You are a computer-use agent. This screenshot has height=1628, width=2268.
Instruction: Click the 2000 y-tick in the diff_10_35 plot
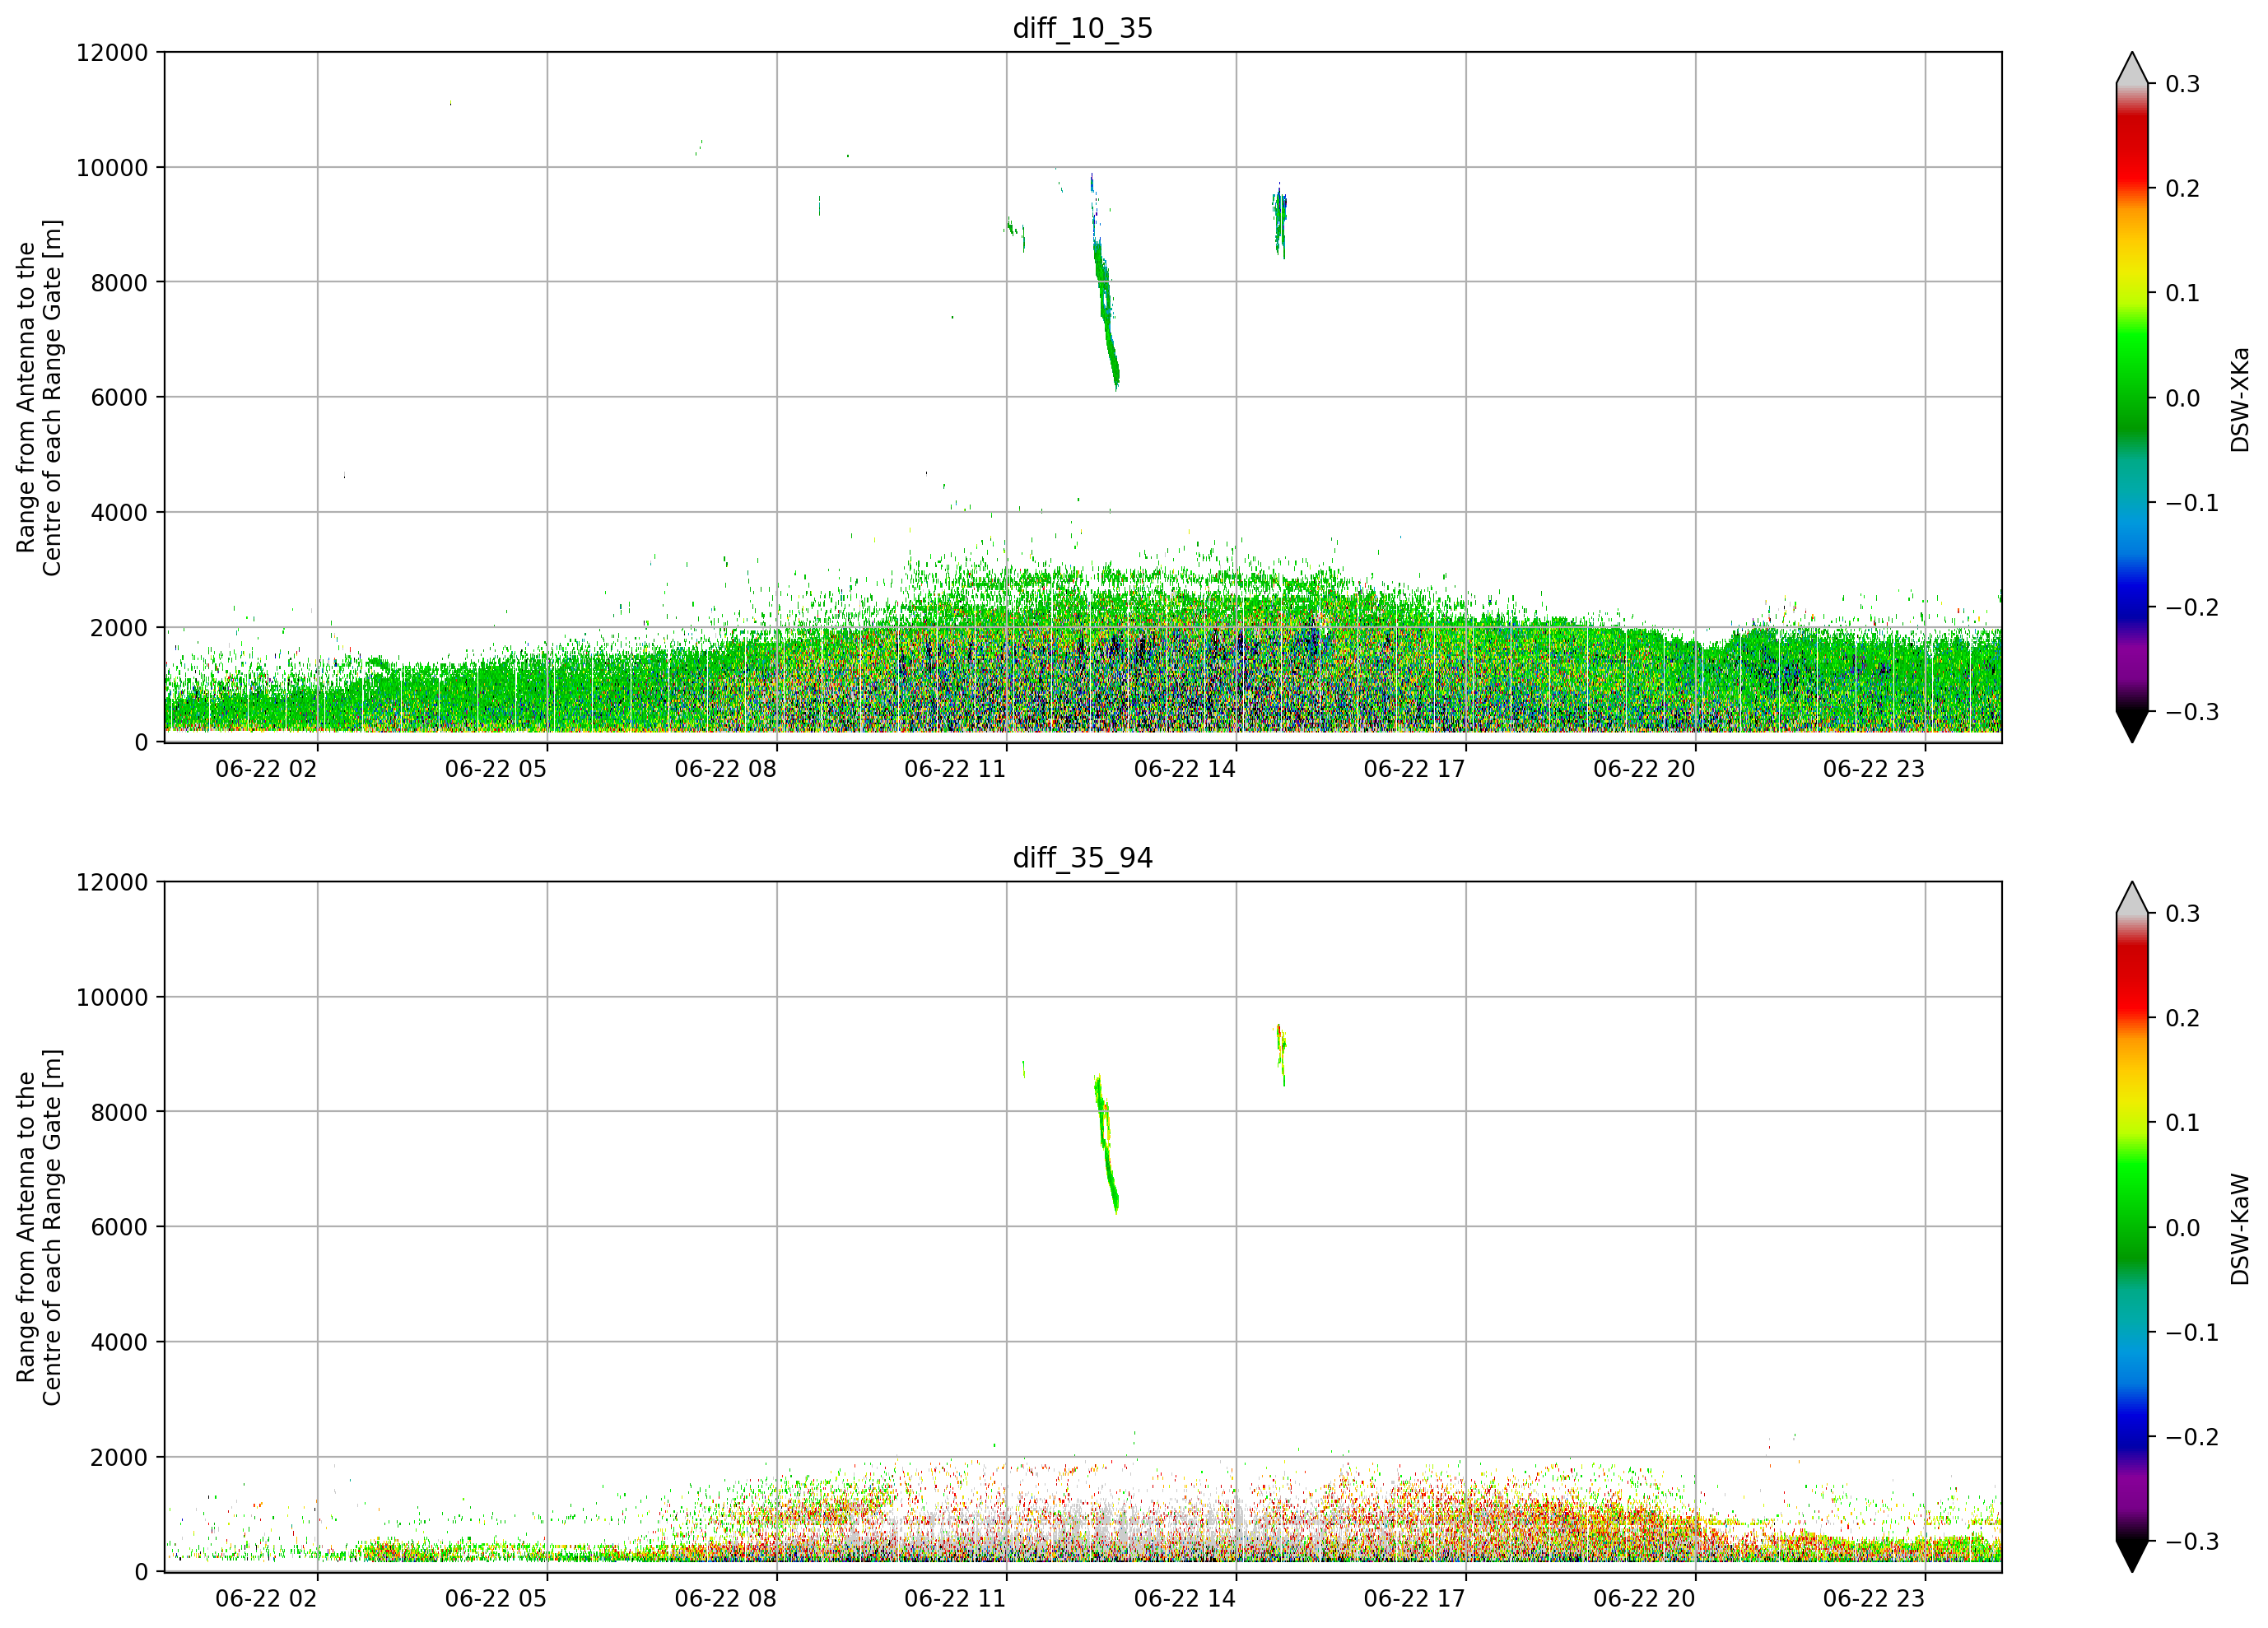coord(119,628)
